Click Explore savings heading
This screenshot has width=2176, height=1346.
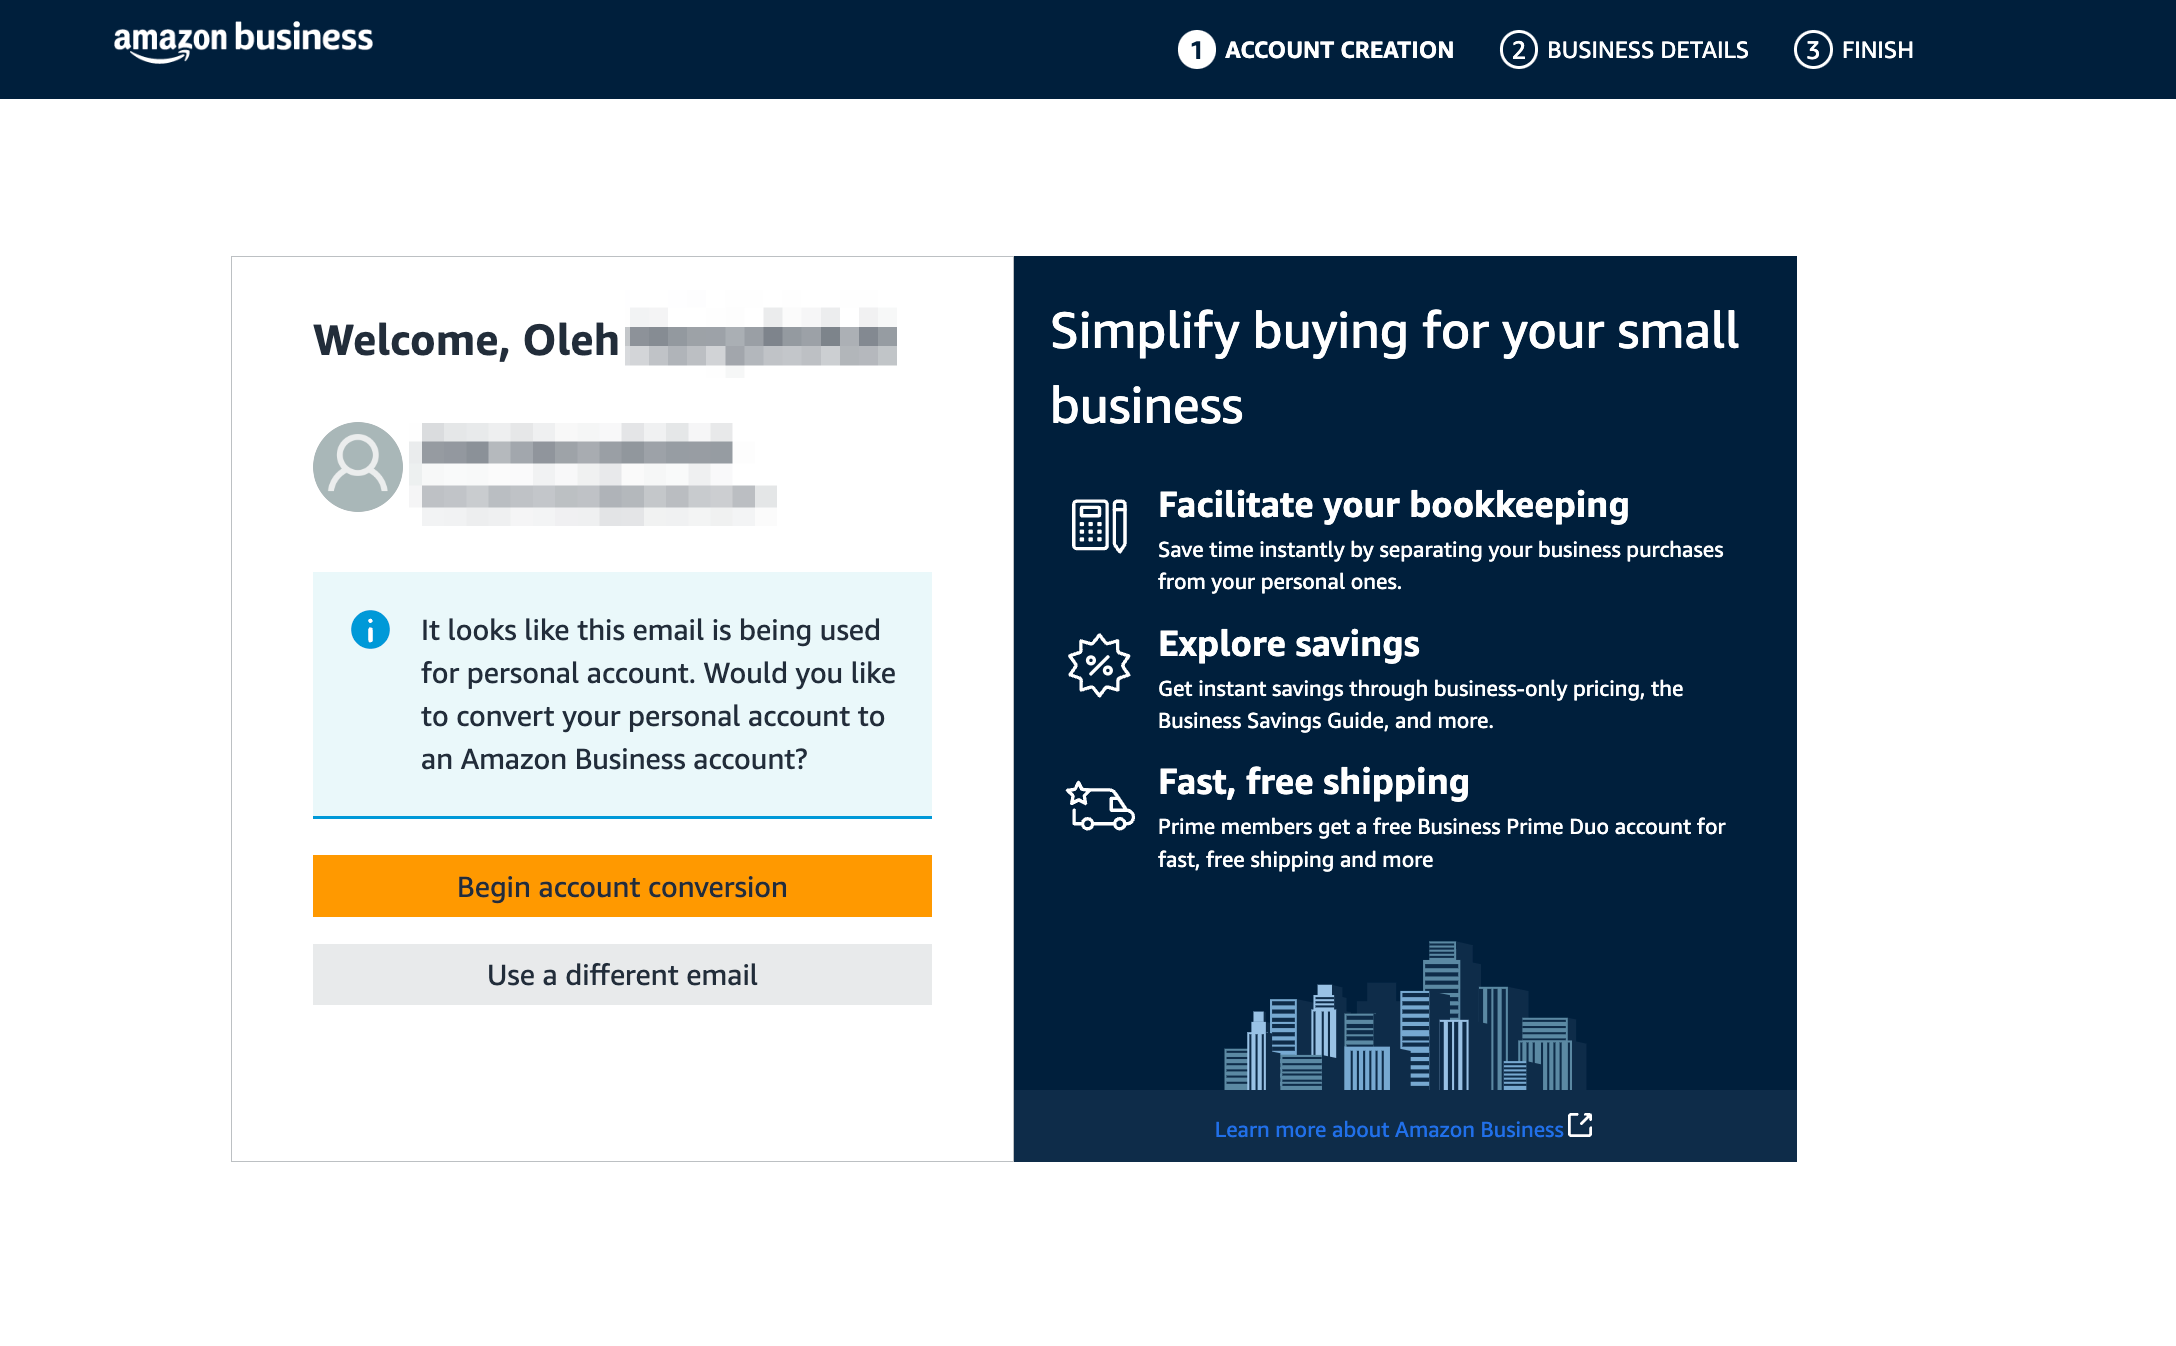1288,644
